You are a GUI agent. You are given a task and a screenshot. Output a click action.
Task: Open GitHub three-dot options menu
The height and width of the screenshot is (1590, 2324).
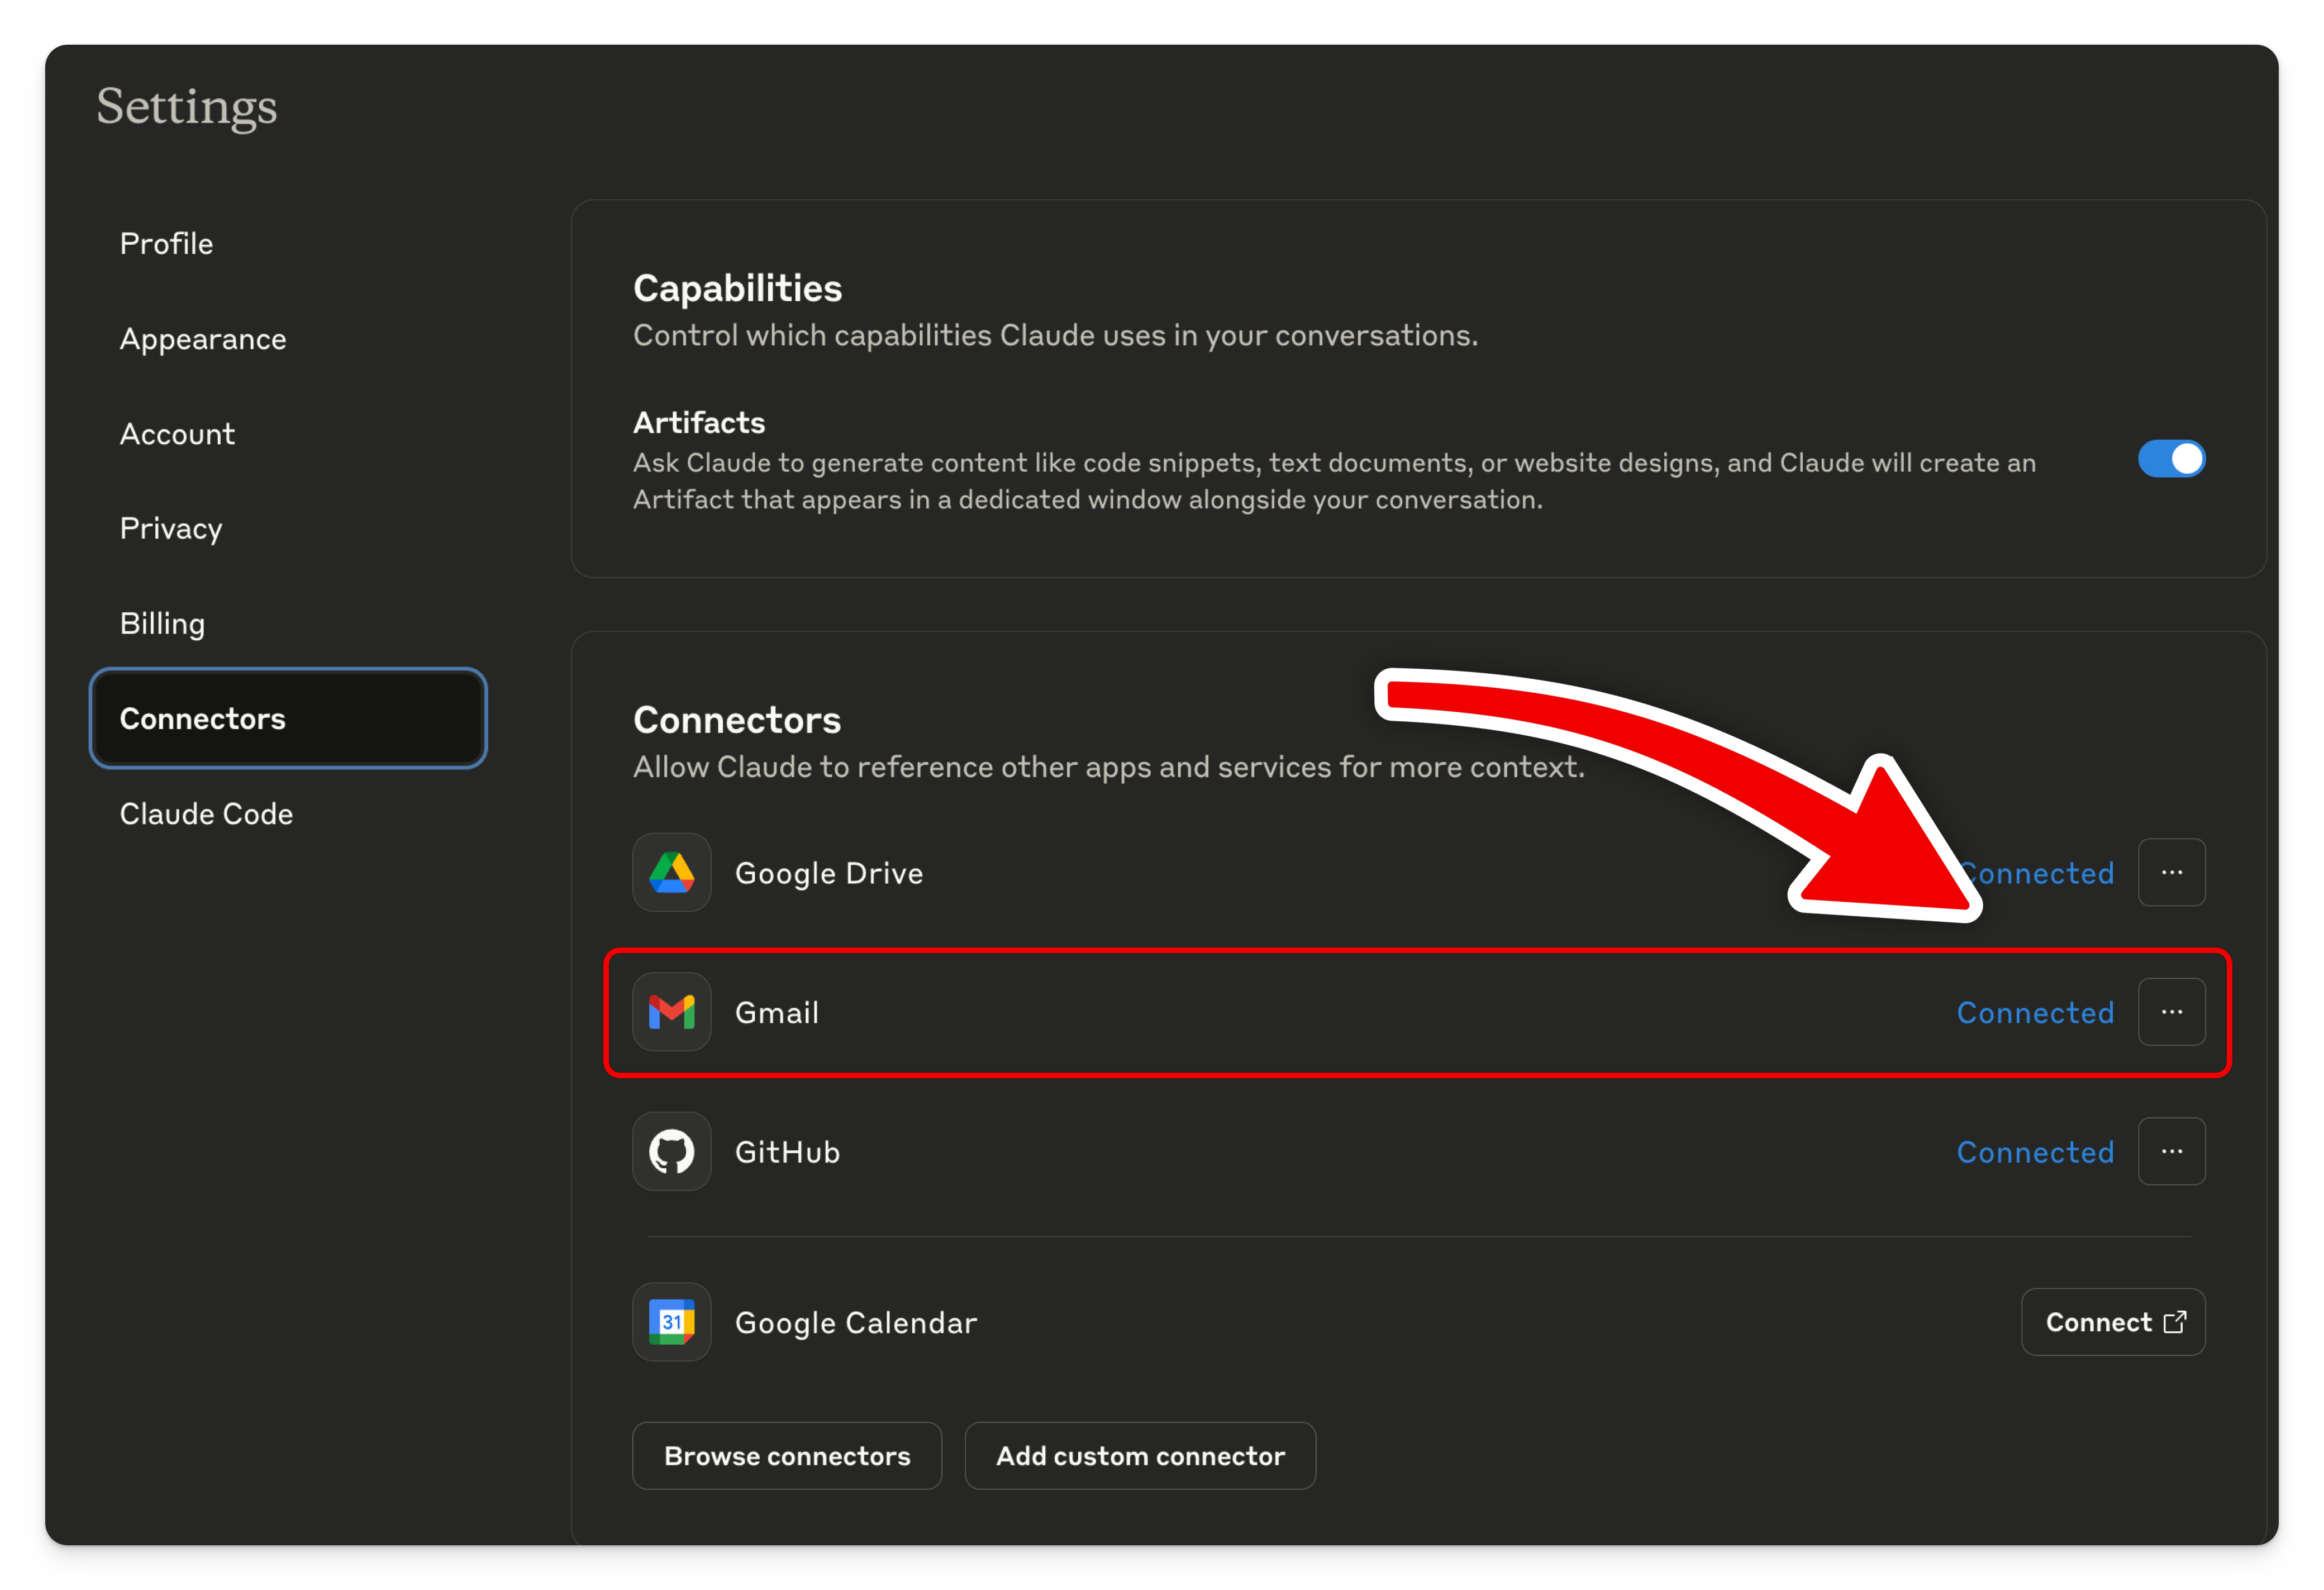click(2171, 1151)
